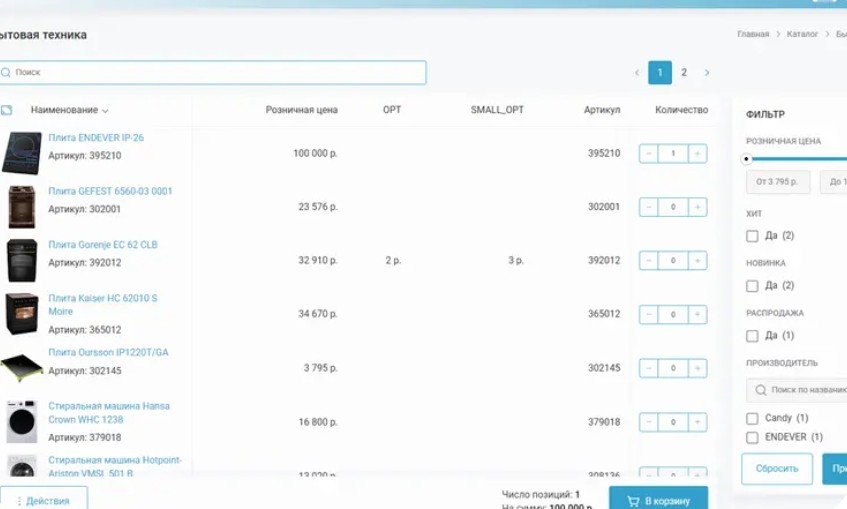This screenshot has height=509, width=847.
Task: Open ENDEVER IP-26 product thumbnail
Action: [22, 153]
